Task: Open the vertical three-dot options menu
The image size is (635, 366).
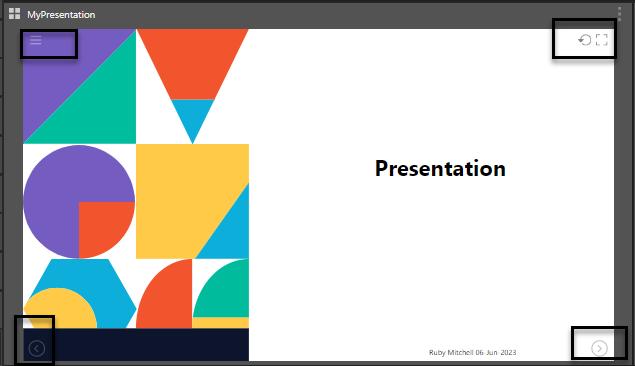Action: pos(620,13)
